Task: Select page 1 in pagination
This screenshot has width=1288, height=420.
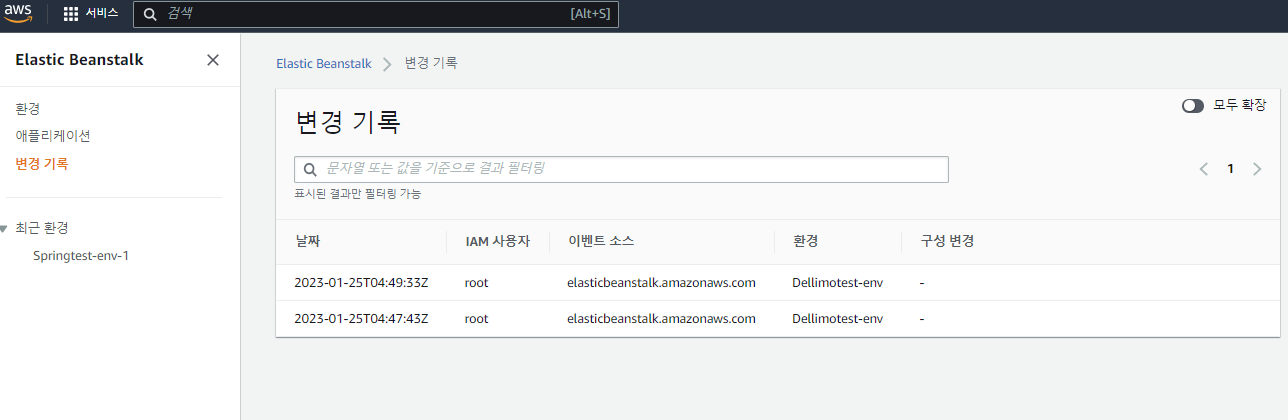Action: pos(1231,169)
